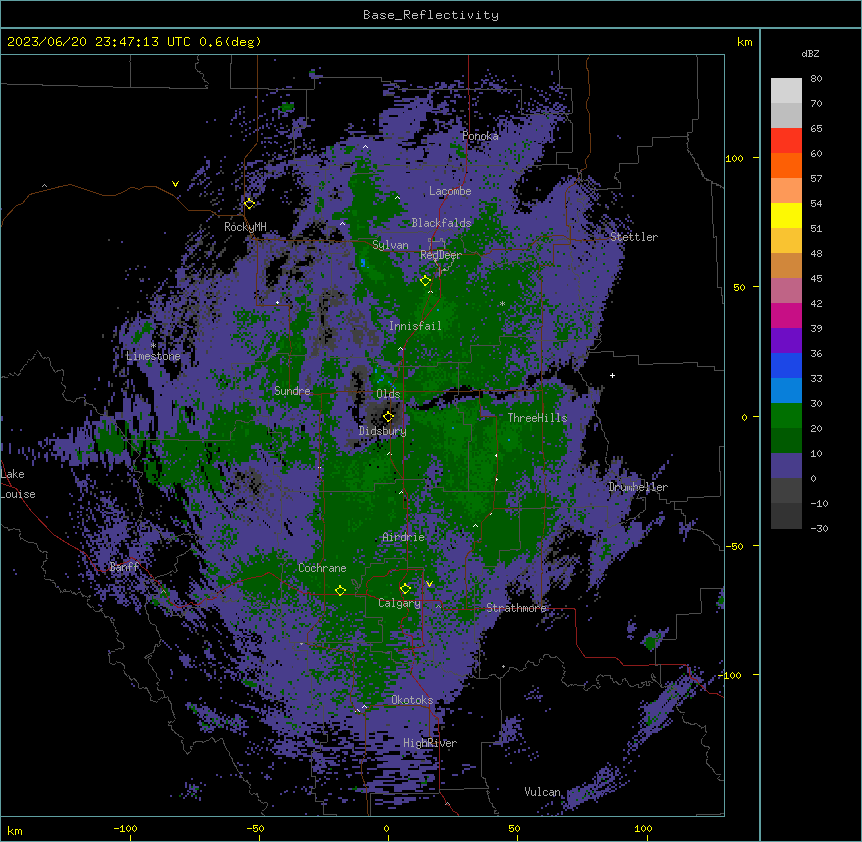Click the ThreeHills label
Image resolution: width=862 pixels, height=842 pixels.
click(537, 418)
